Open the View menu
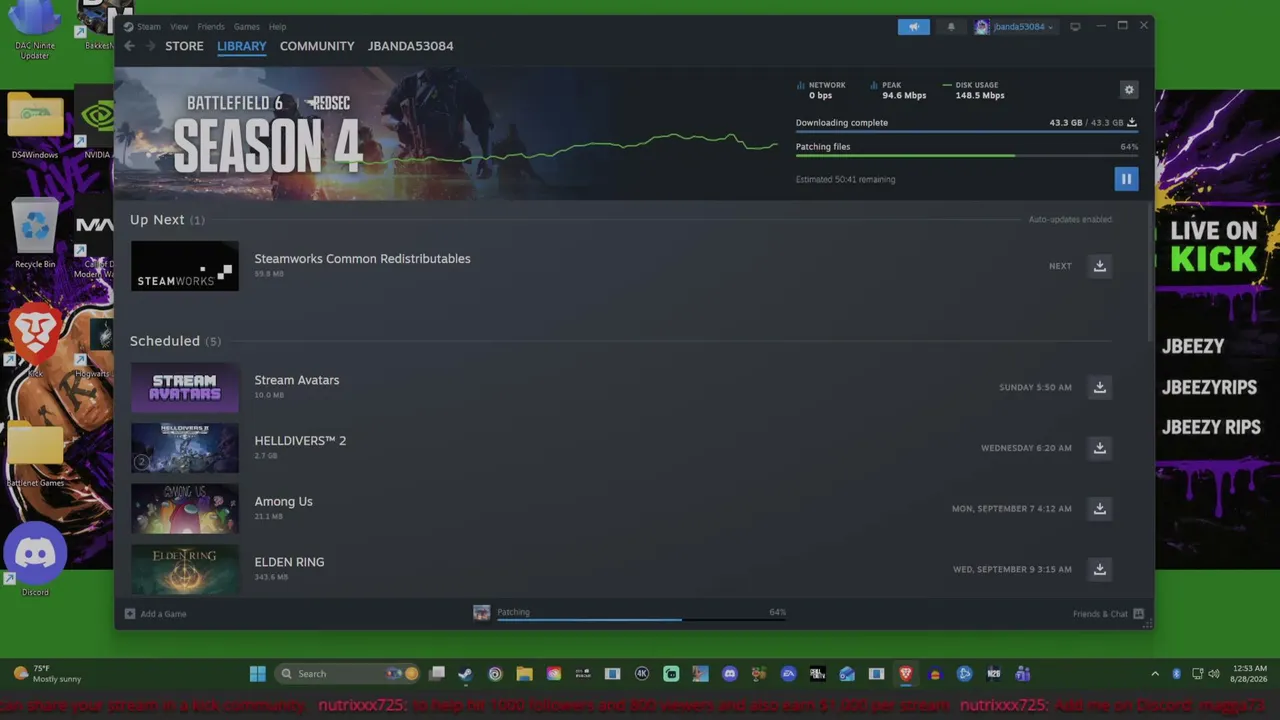1280x720 pixels. click(179, 27)
